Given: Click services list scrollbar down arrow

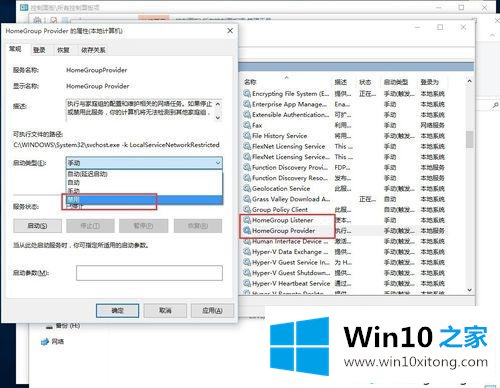Looking at the screenshot, I should point(469,290).
